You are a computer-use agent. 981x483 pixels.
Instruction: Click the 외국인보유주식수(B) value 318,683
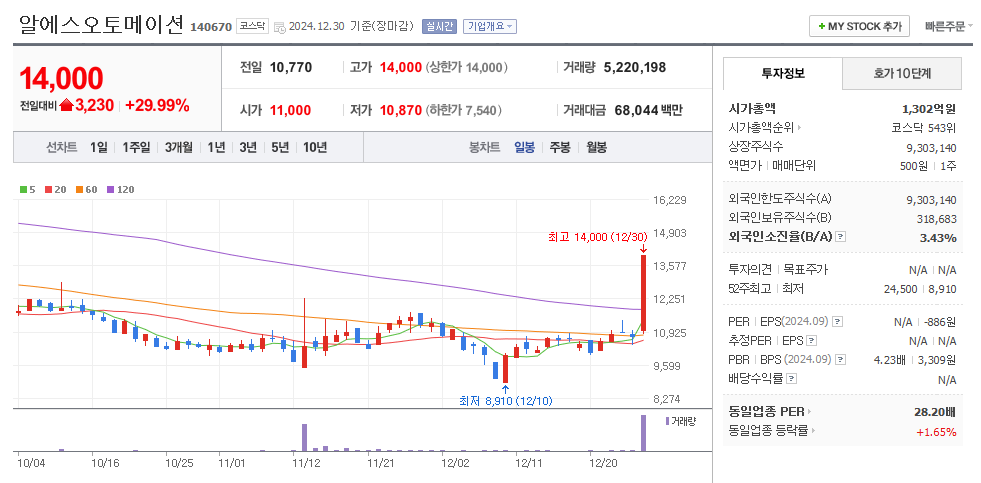click(936, 219)
